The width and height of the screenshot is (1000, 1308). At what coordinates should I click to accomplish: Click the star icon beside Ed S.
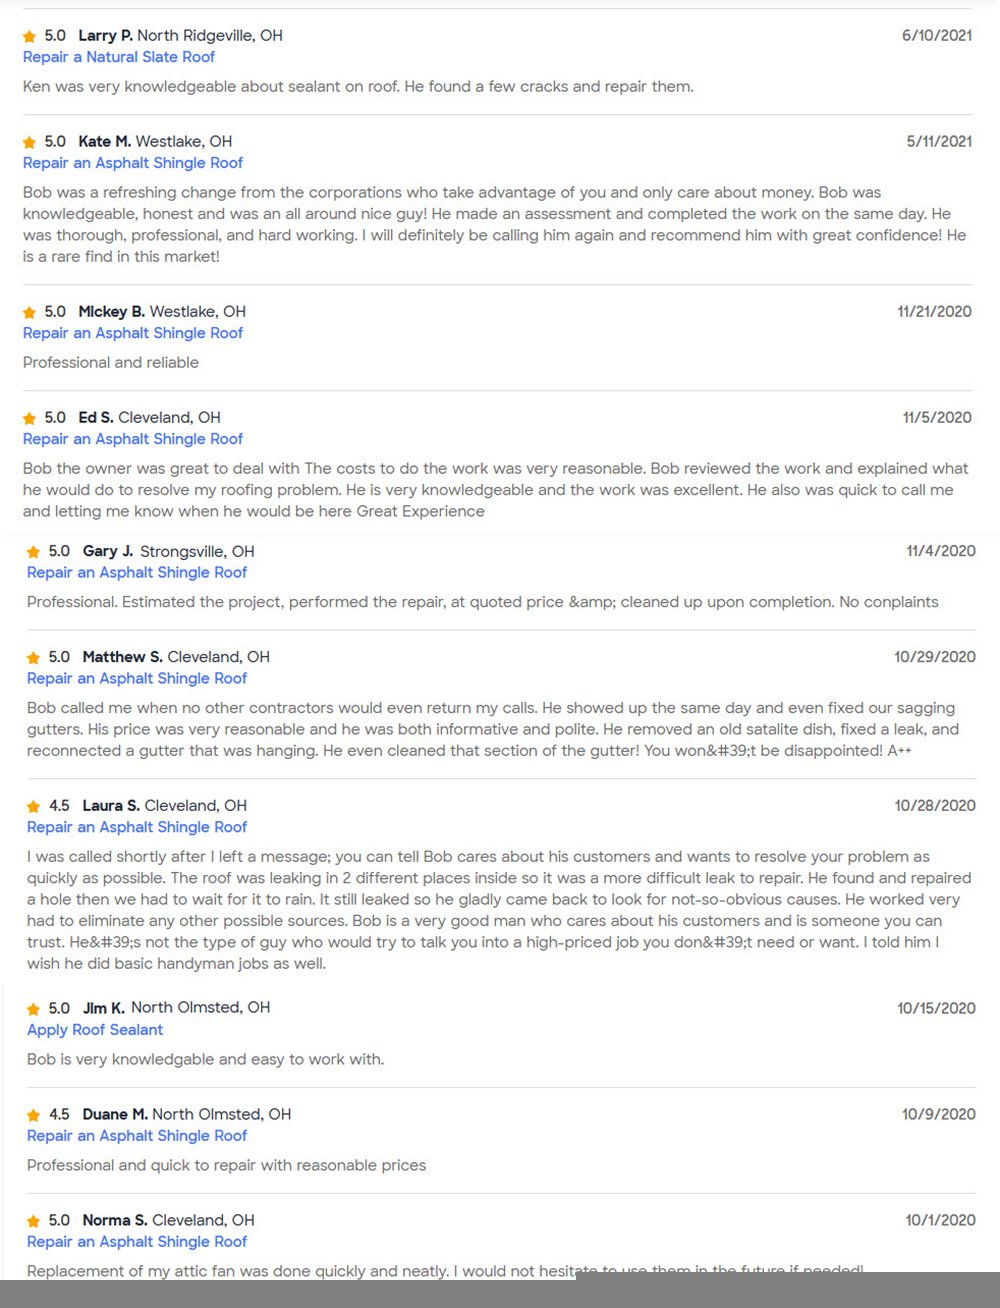(x=30, y=418)
